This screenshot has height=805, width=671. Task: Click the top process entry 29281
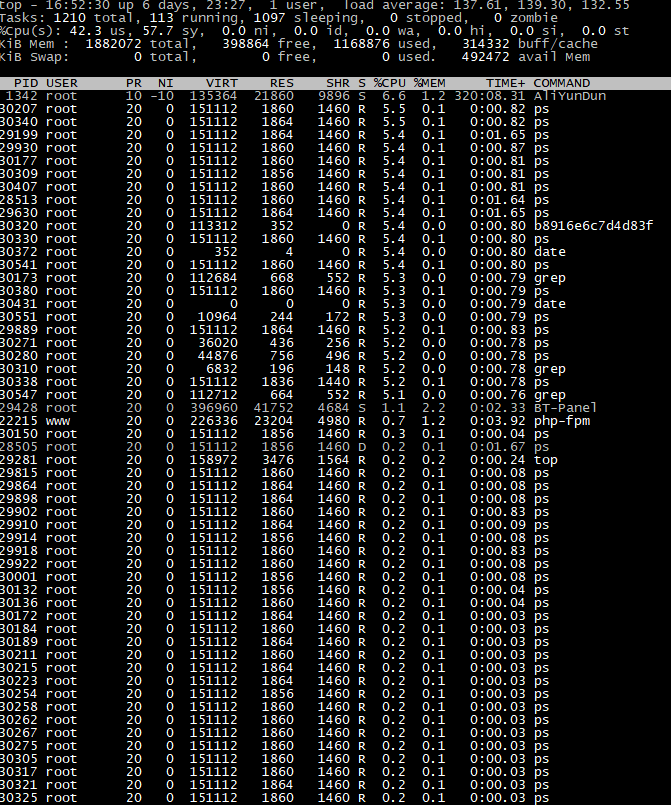click(335, 460)
